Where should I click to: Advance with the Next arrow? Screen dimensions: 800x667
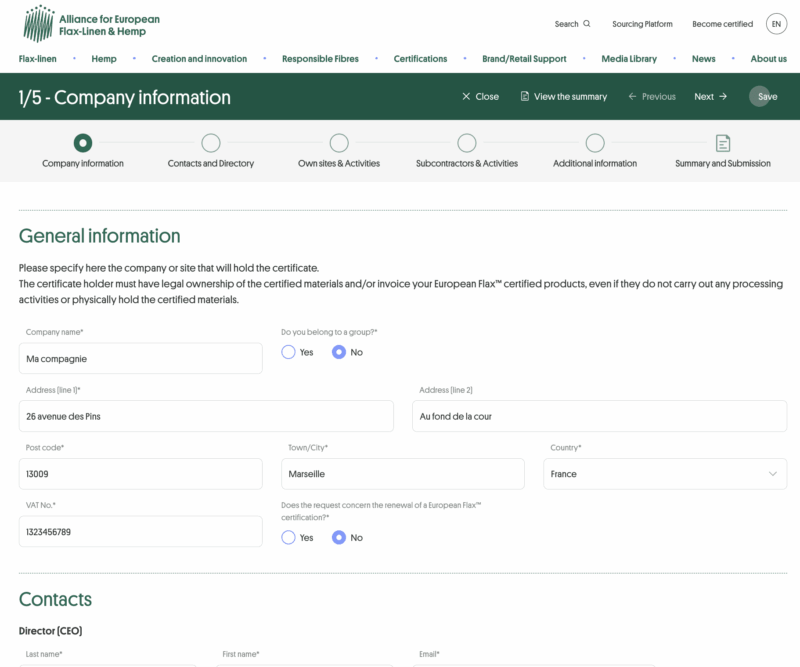[722, 97]
